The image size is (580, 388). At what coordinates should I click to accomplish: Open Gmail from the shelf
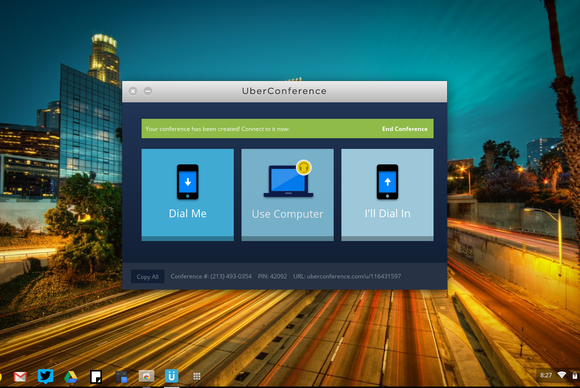click(20, 377)
